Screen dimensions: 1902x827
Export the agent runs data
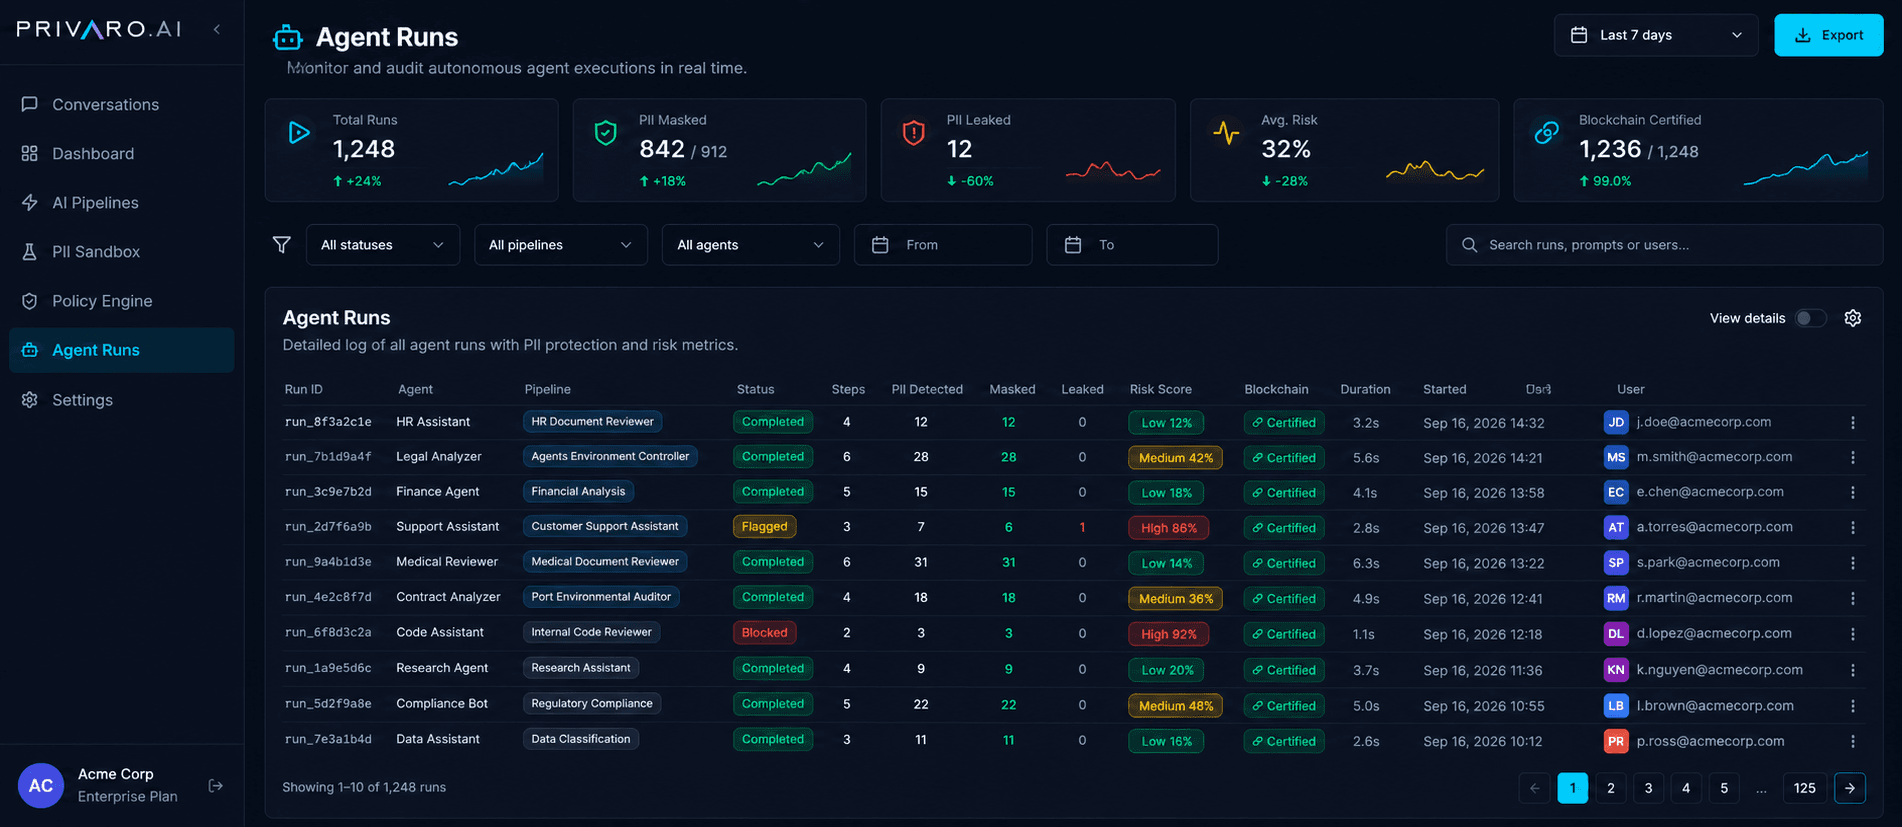tap(1829, 35)
